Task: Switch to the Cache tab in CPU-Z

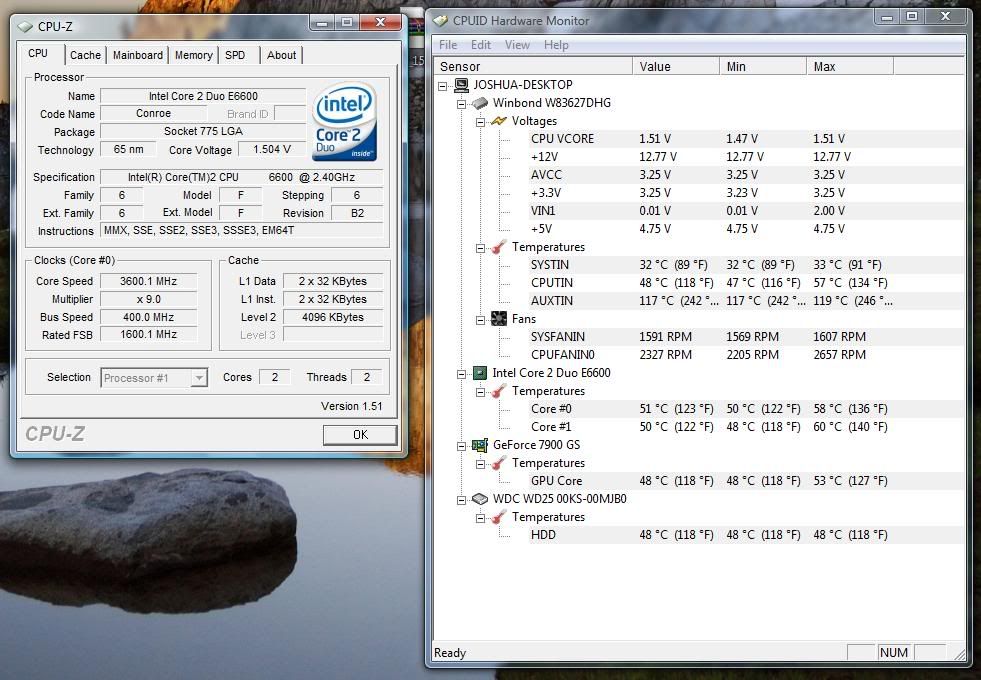Action: (x=85, y=55)
